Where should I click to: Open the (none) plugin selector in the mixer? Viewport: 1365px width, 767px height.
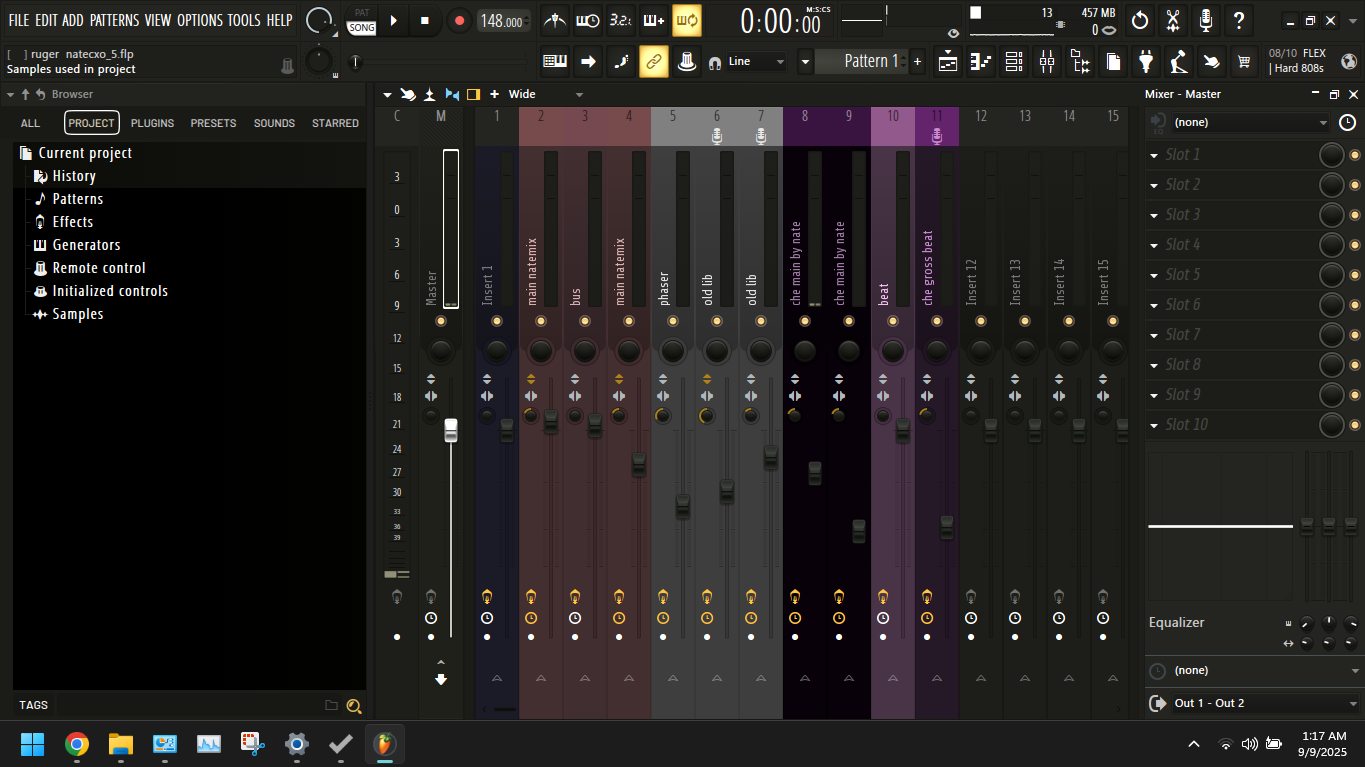(x=1240, y=122)
